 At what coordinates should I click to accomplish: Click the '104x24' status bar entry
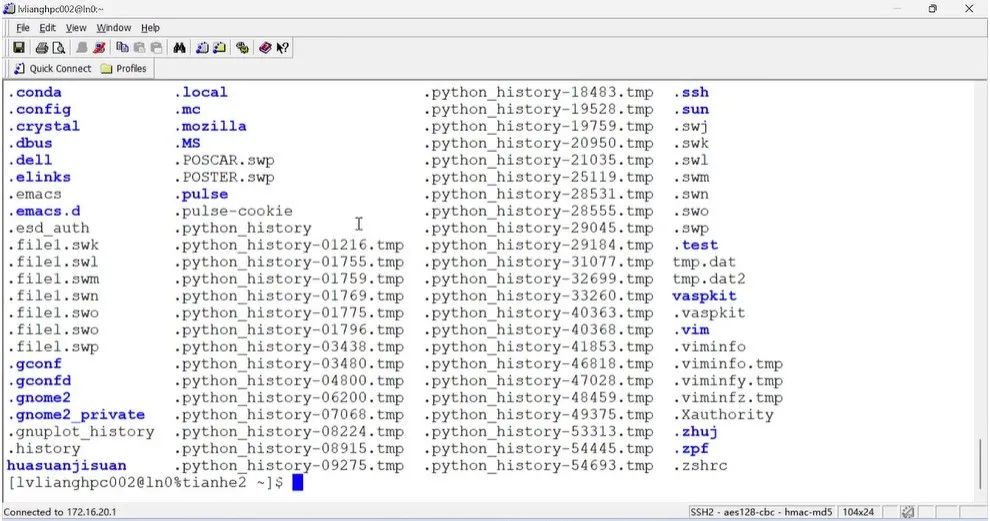tap(858, 512)
